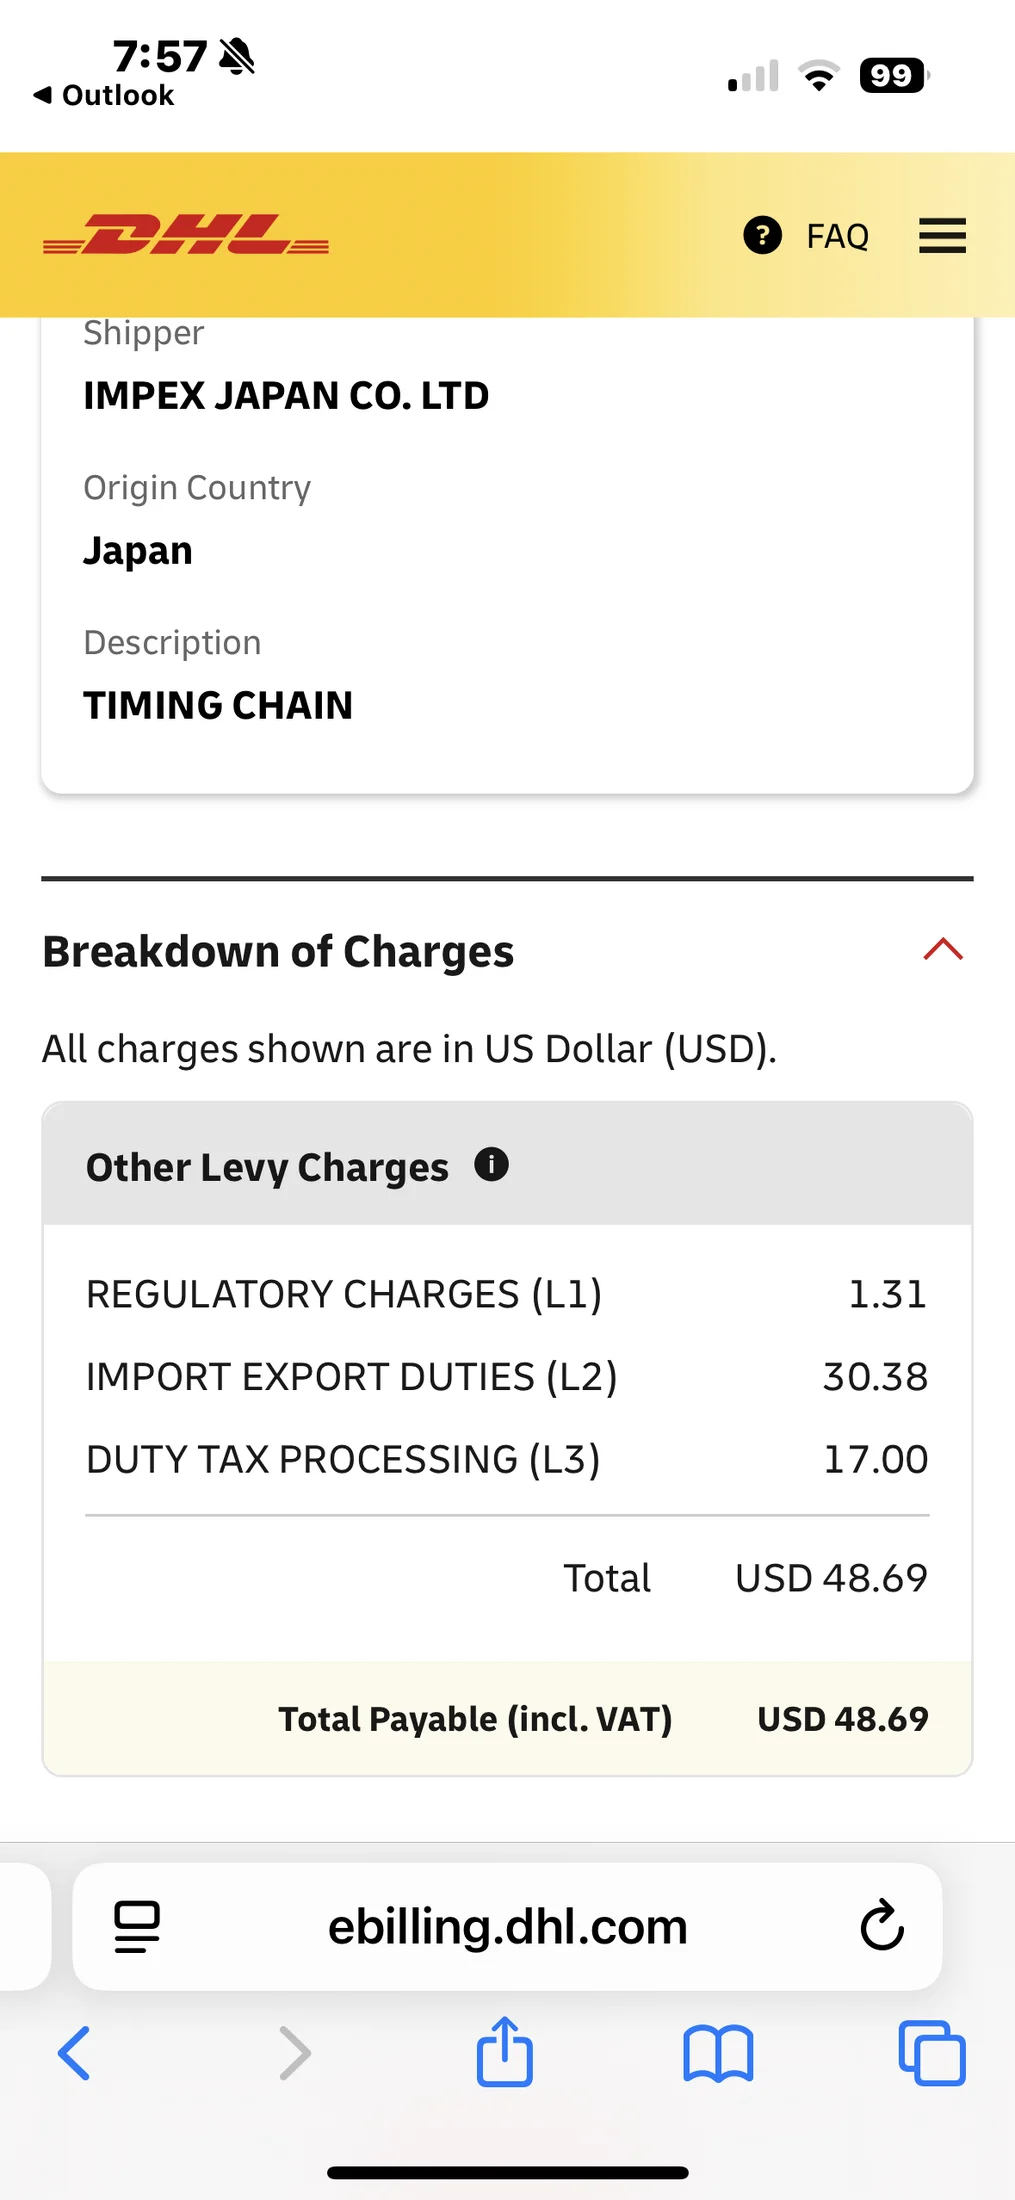The image size is (1015, 2200).
Task: Go forward to the next page
Action: [294, 2054]
